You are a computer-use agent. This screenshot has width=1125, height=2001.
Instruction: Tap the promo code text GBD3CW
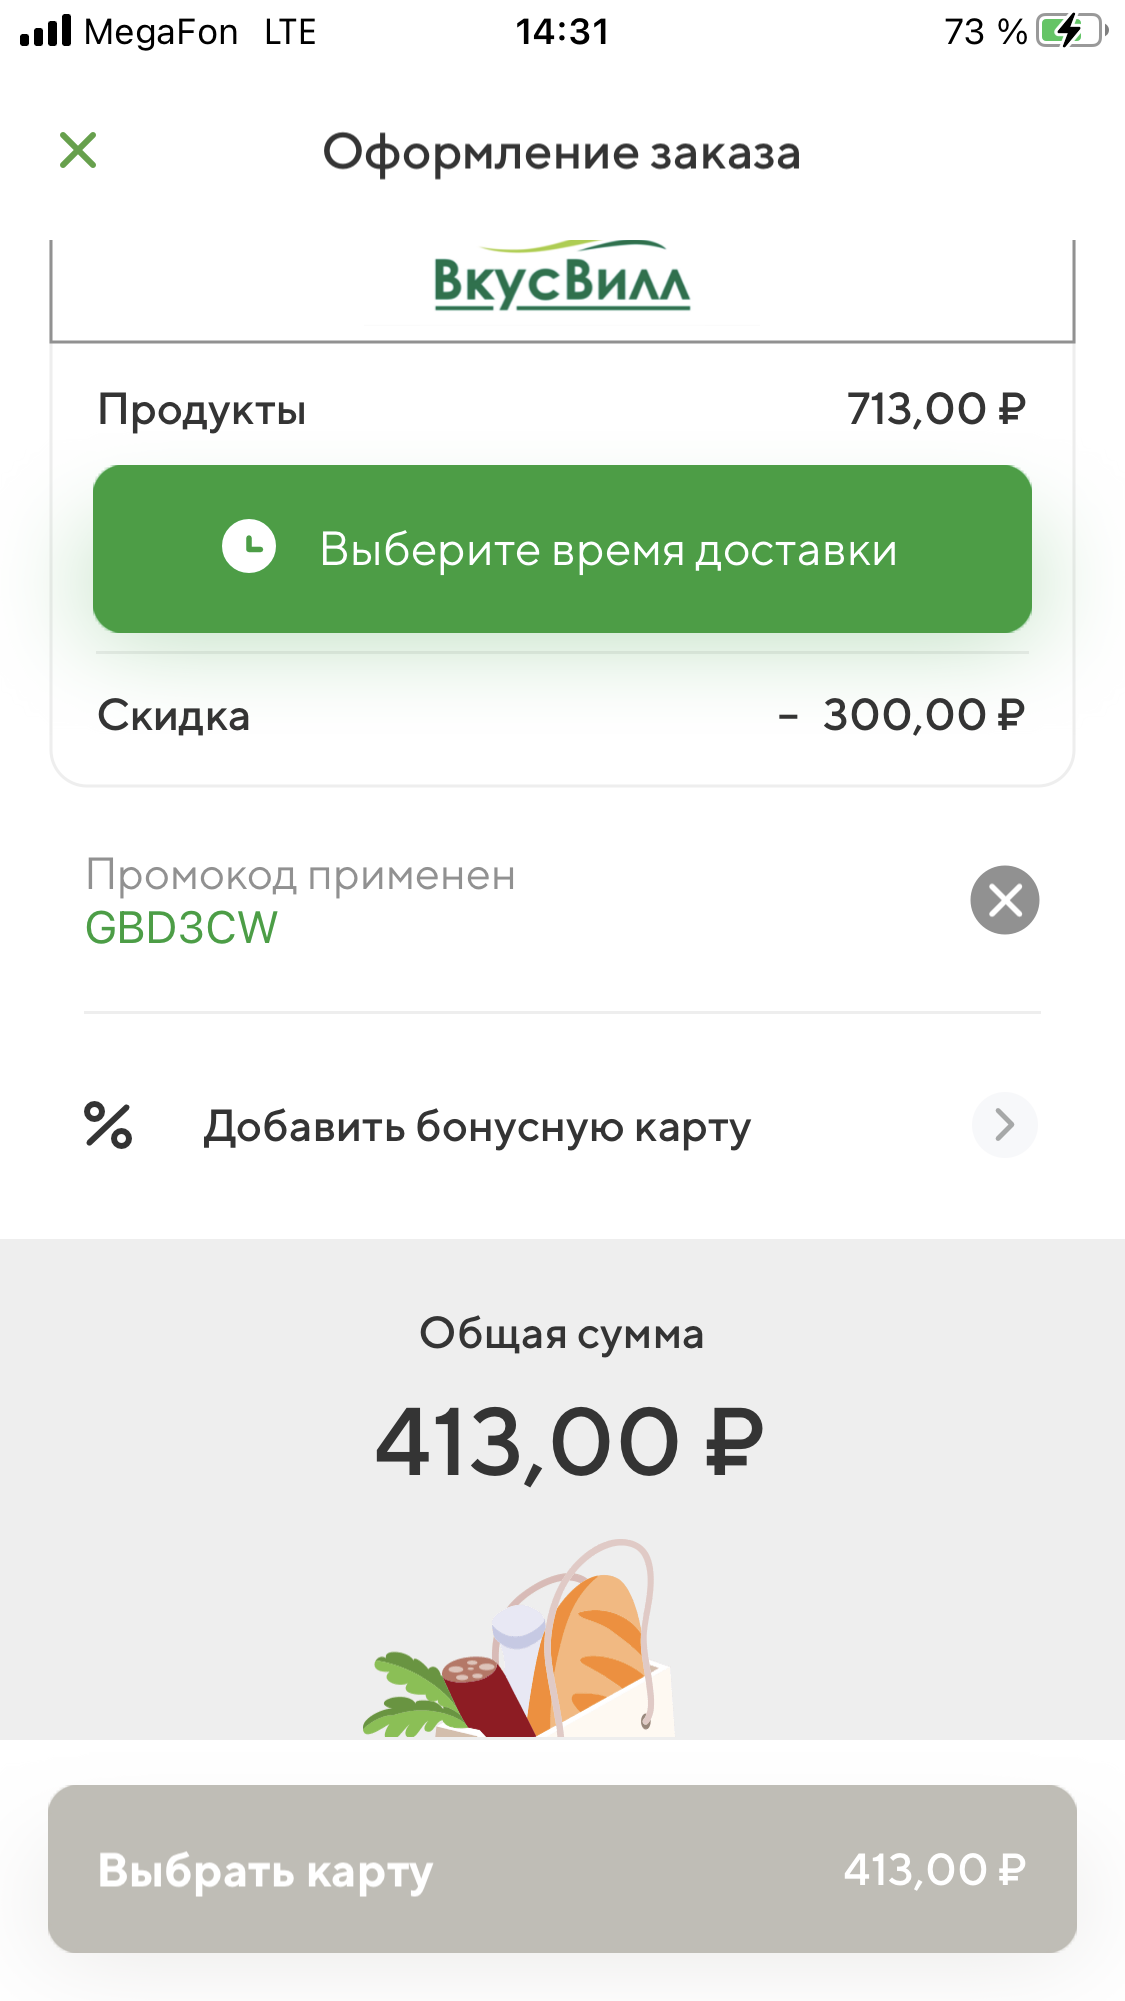181,928
